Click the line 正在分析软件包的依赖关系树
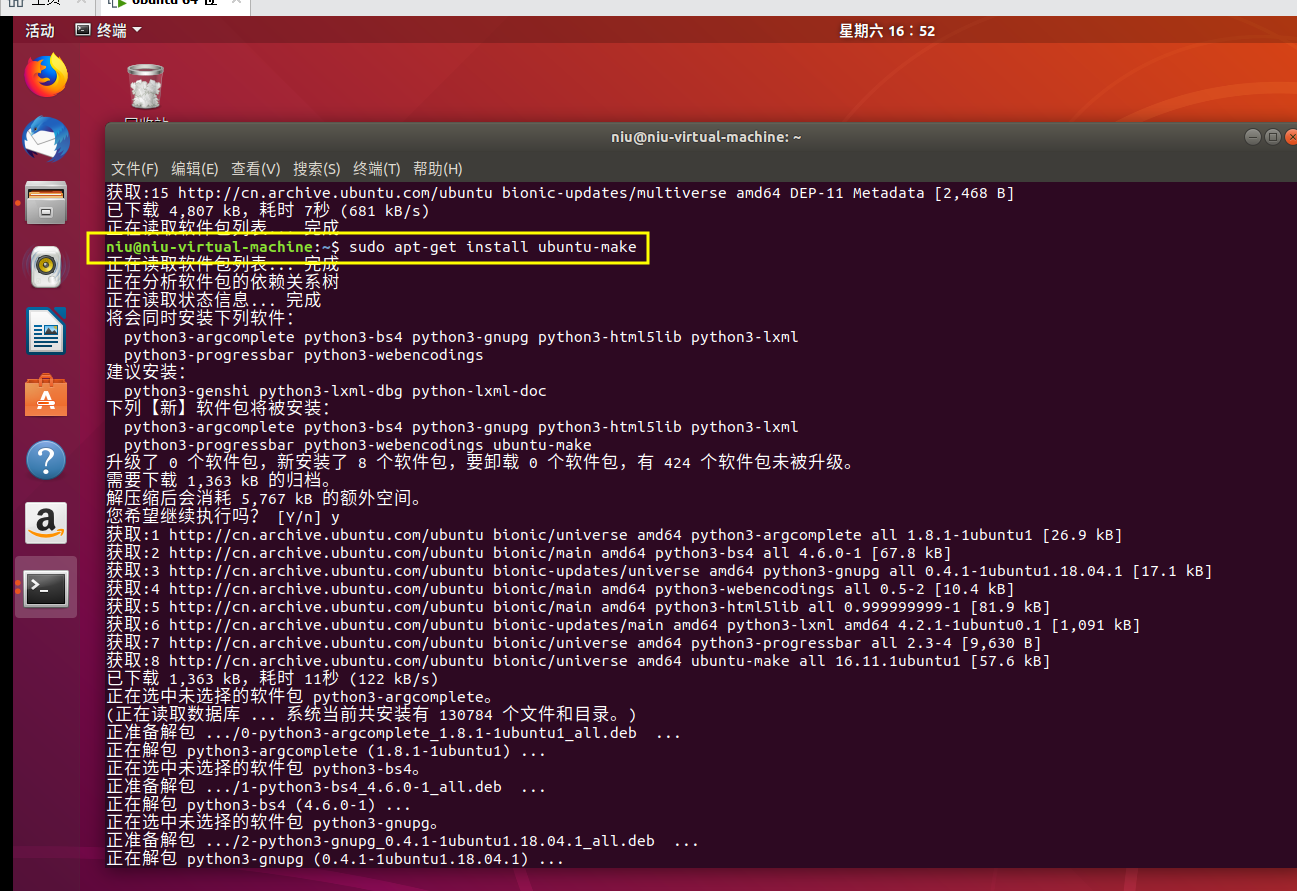This screenshot has height=891, width=1297. (x=223, y=283)
